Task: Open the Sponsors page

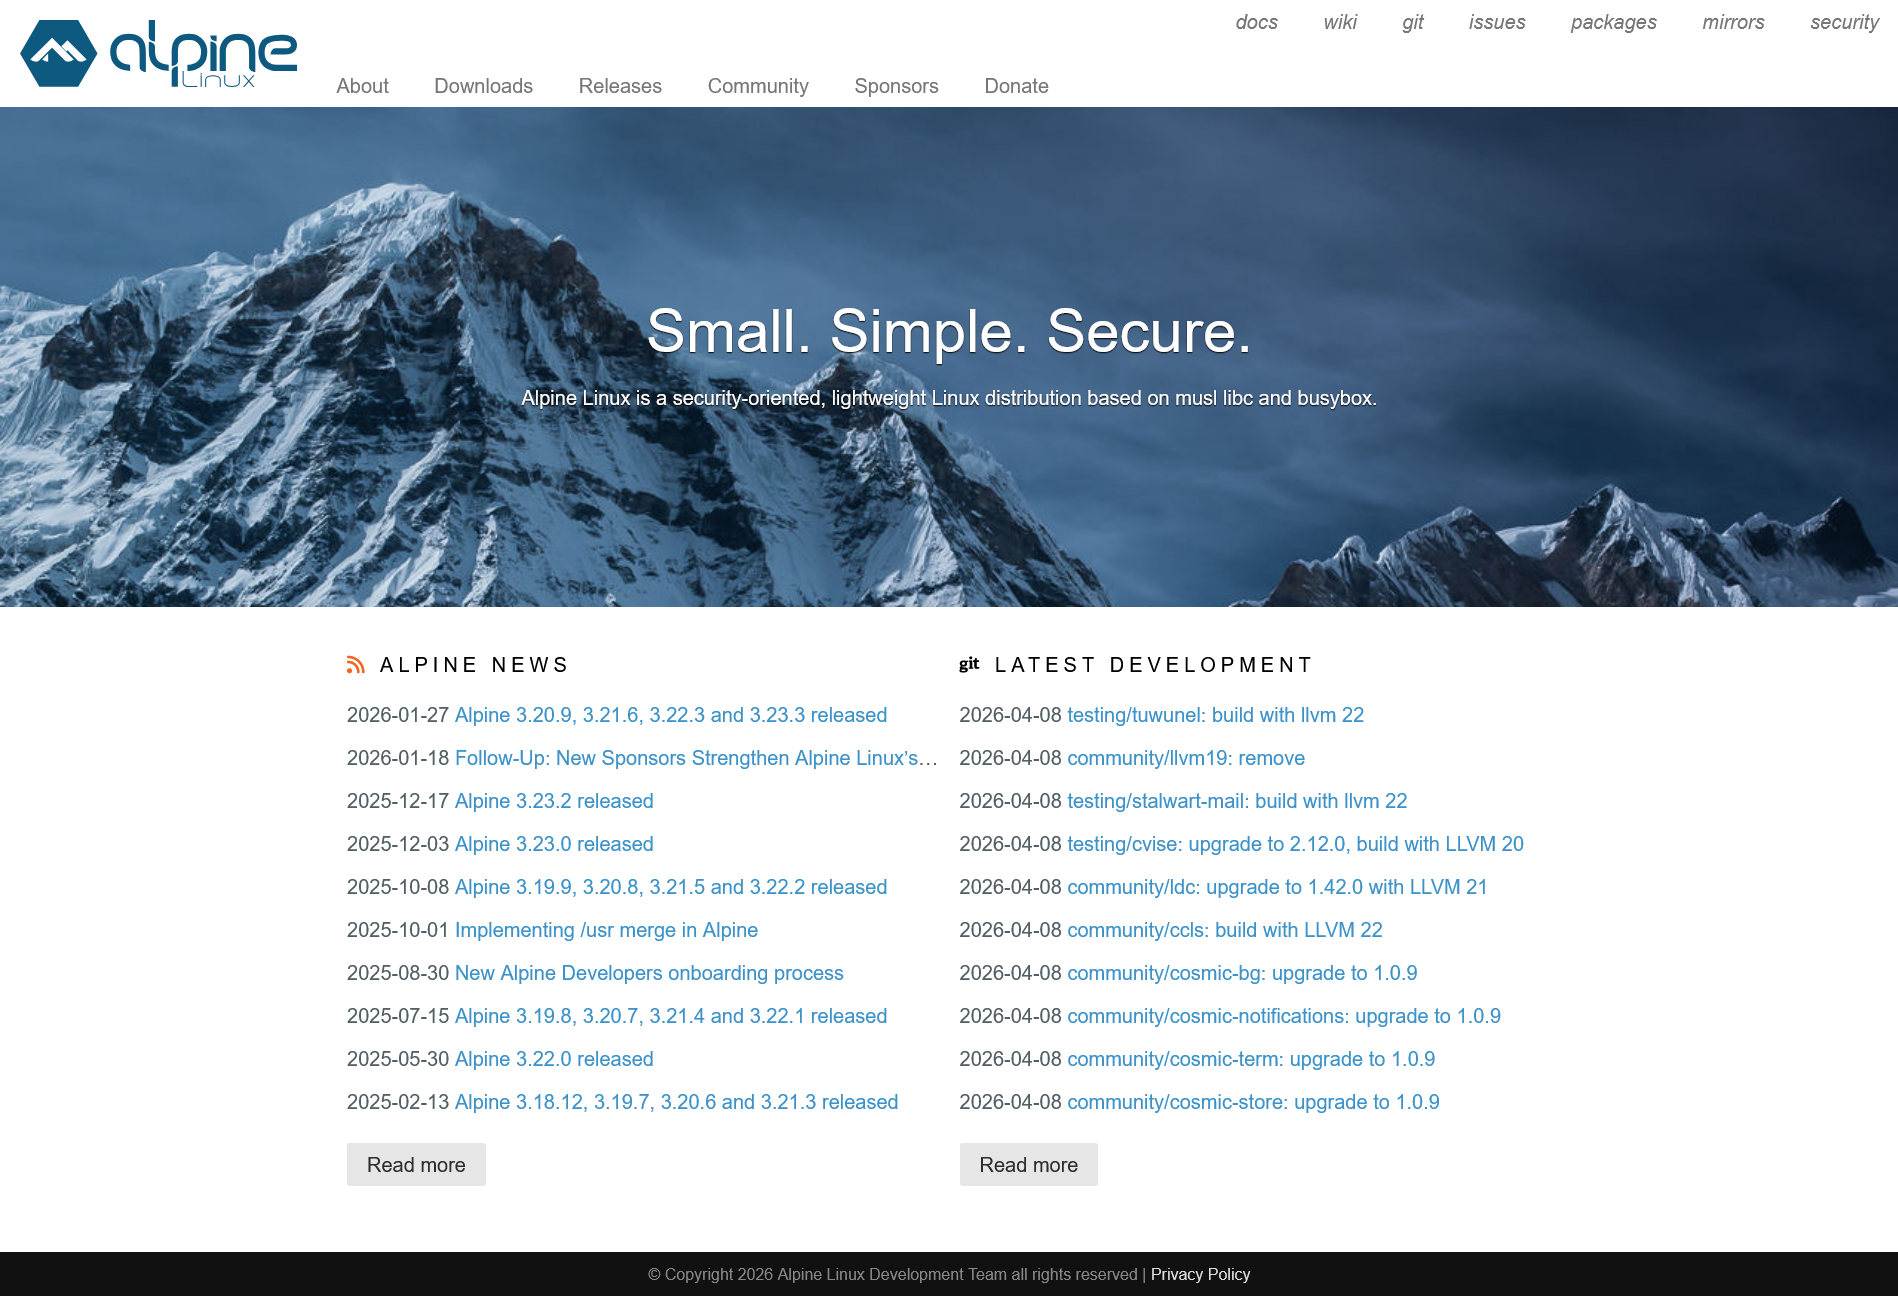Action: [x=896, y=86]
